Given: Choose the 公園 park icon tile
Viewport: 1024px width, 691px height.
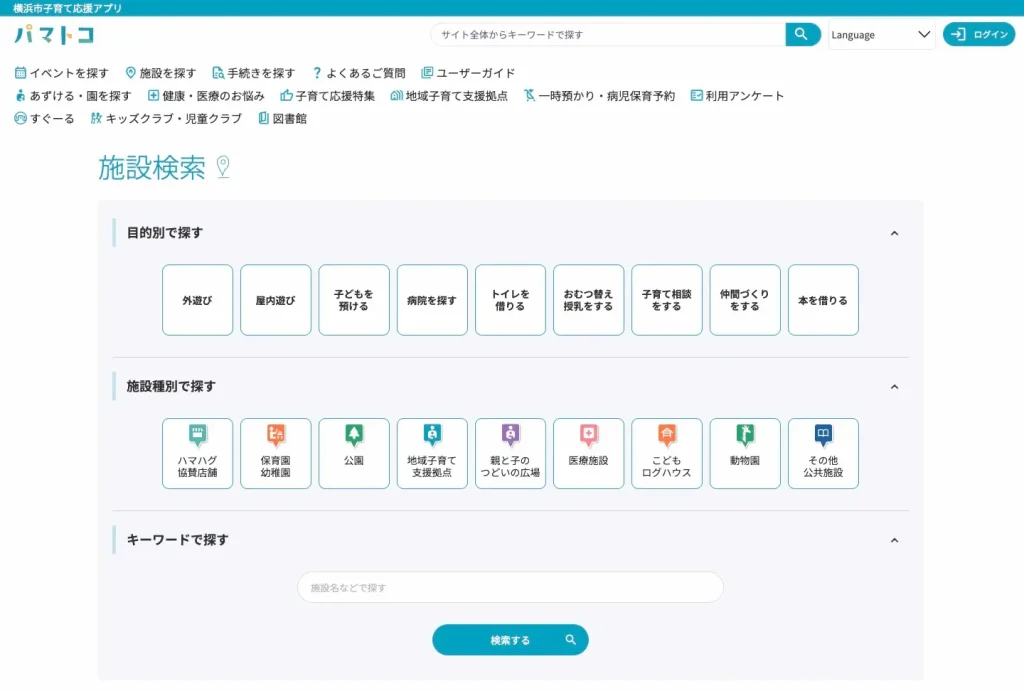Looking at the screenshot, I should tap(353, 453).
